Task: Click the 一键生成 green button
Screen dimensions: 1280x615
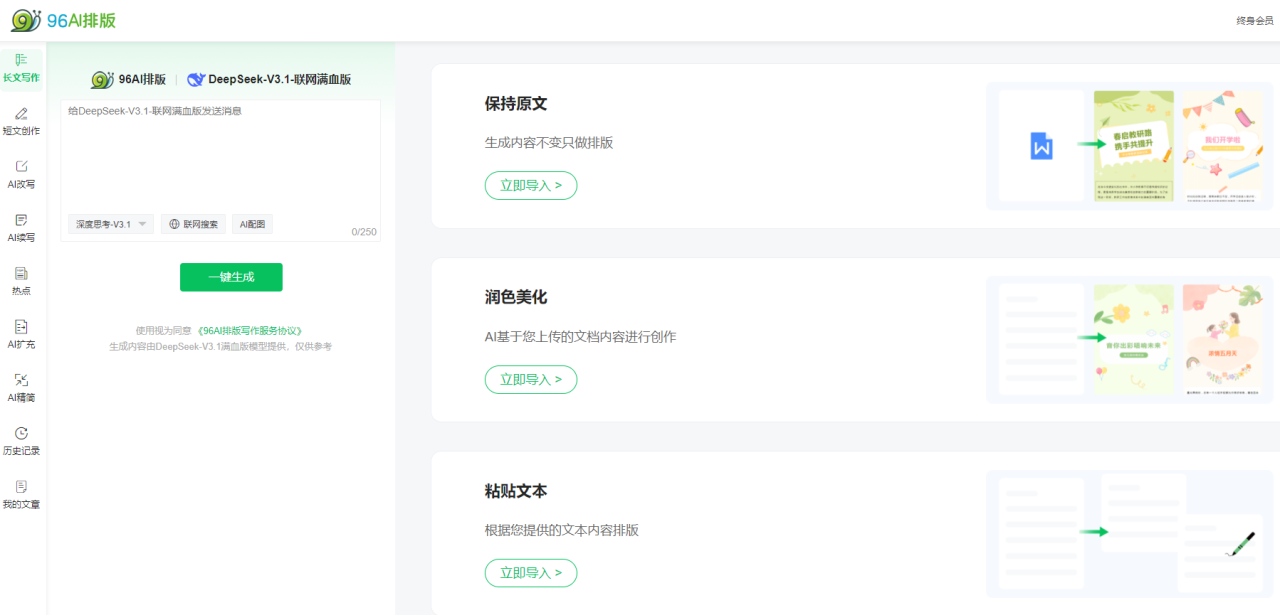Action: (231, 277)
